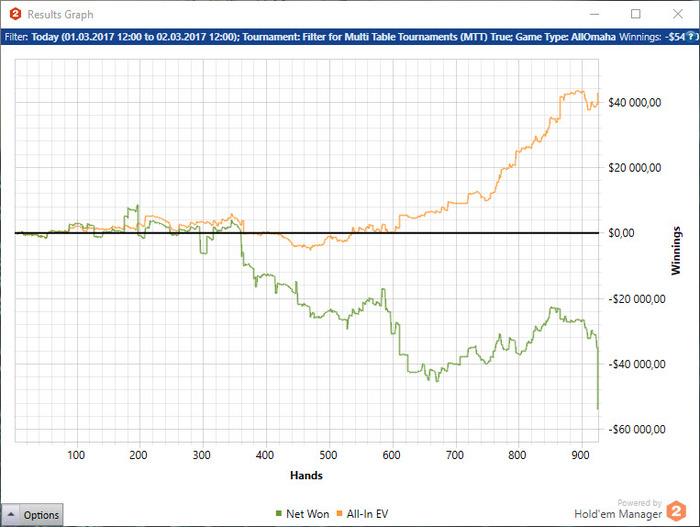This screenshot has height=527, width=700.
Task: Click the -$40 000,00 axis label
Action: click(637, 364)
